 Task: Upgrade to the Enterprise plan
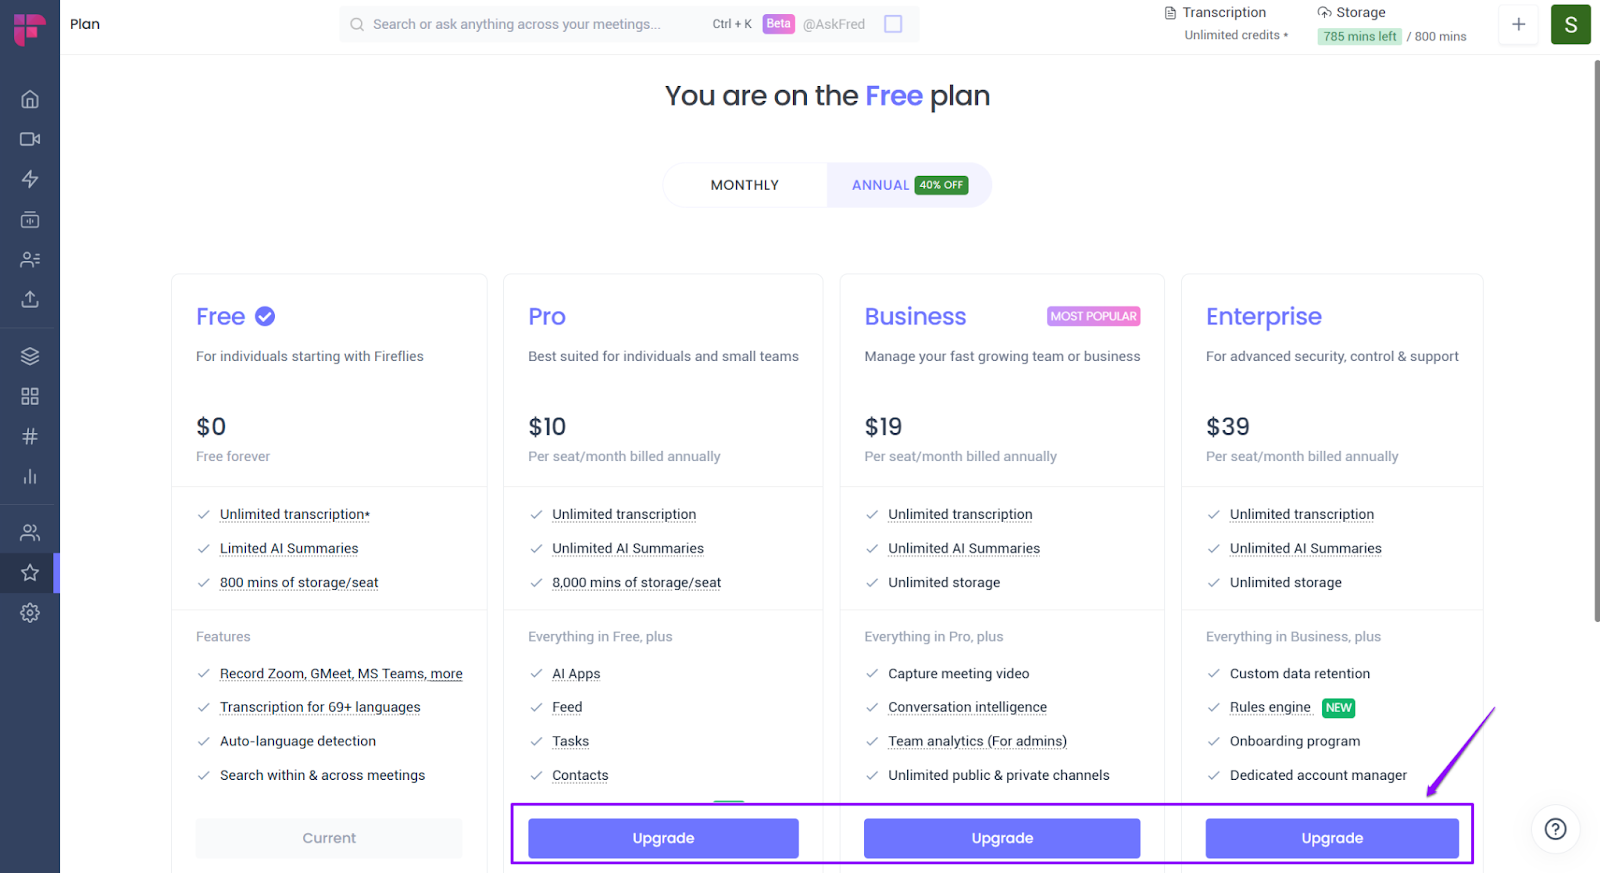point(1332,838)
